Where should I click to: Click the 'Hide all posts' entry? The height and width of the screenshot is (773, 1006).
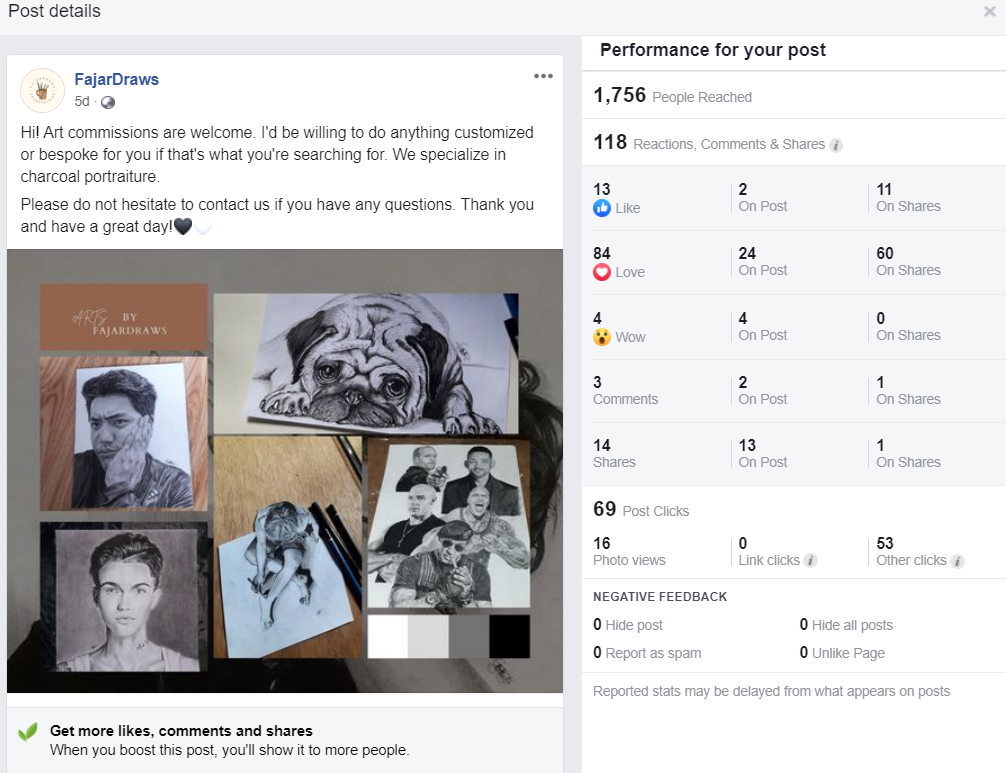click(x=846, y=625)
